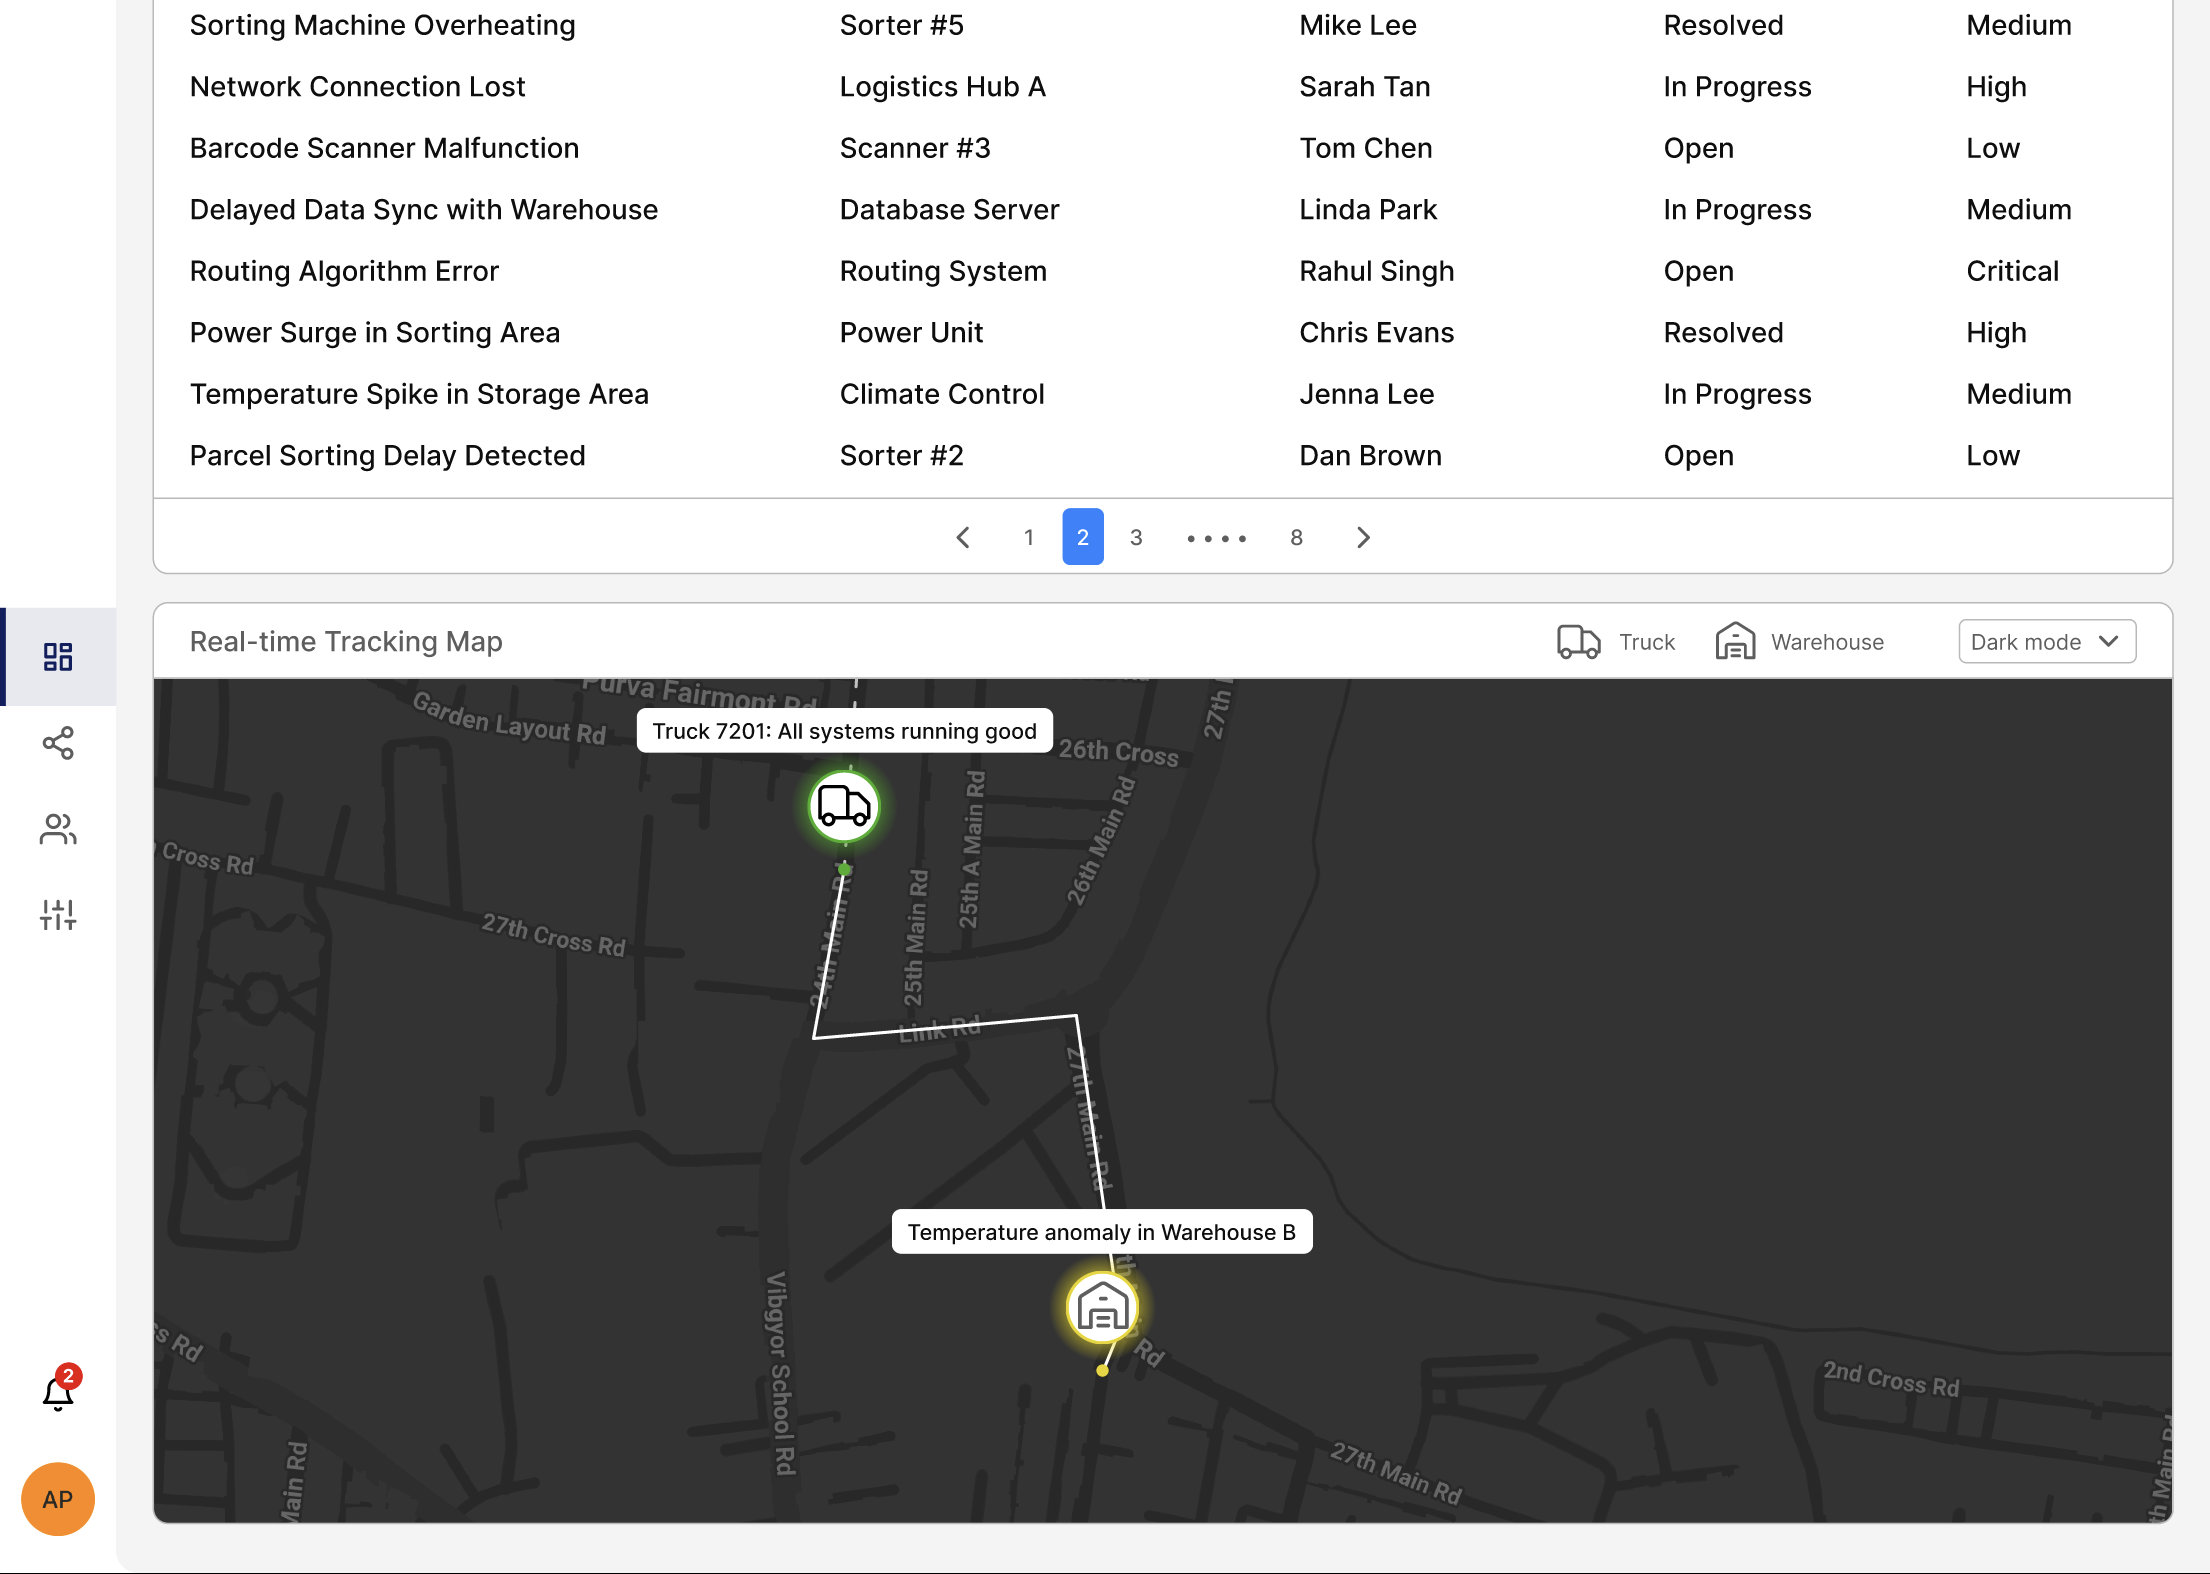Open the users sidebar icon
This screenshot has height=1574, width=2210.
58,829
